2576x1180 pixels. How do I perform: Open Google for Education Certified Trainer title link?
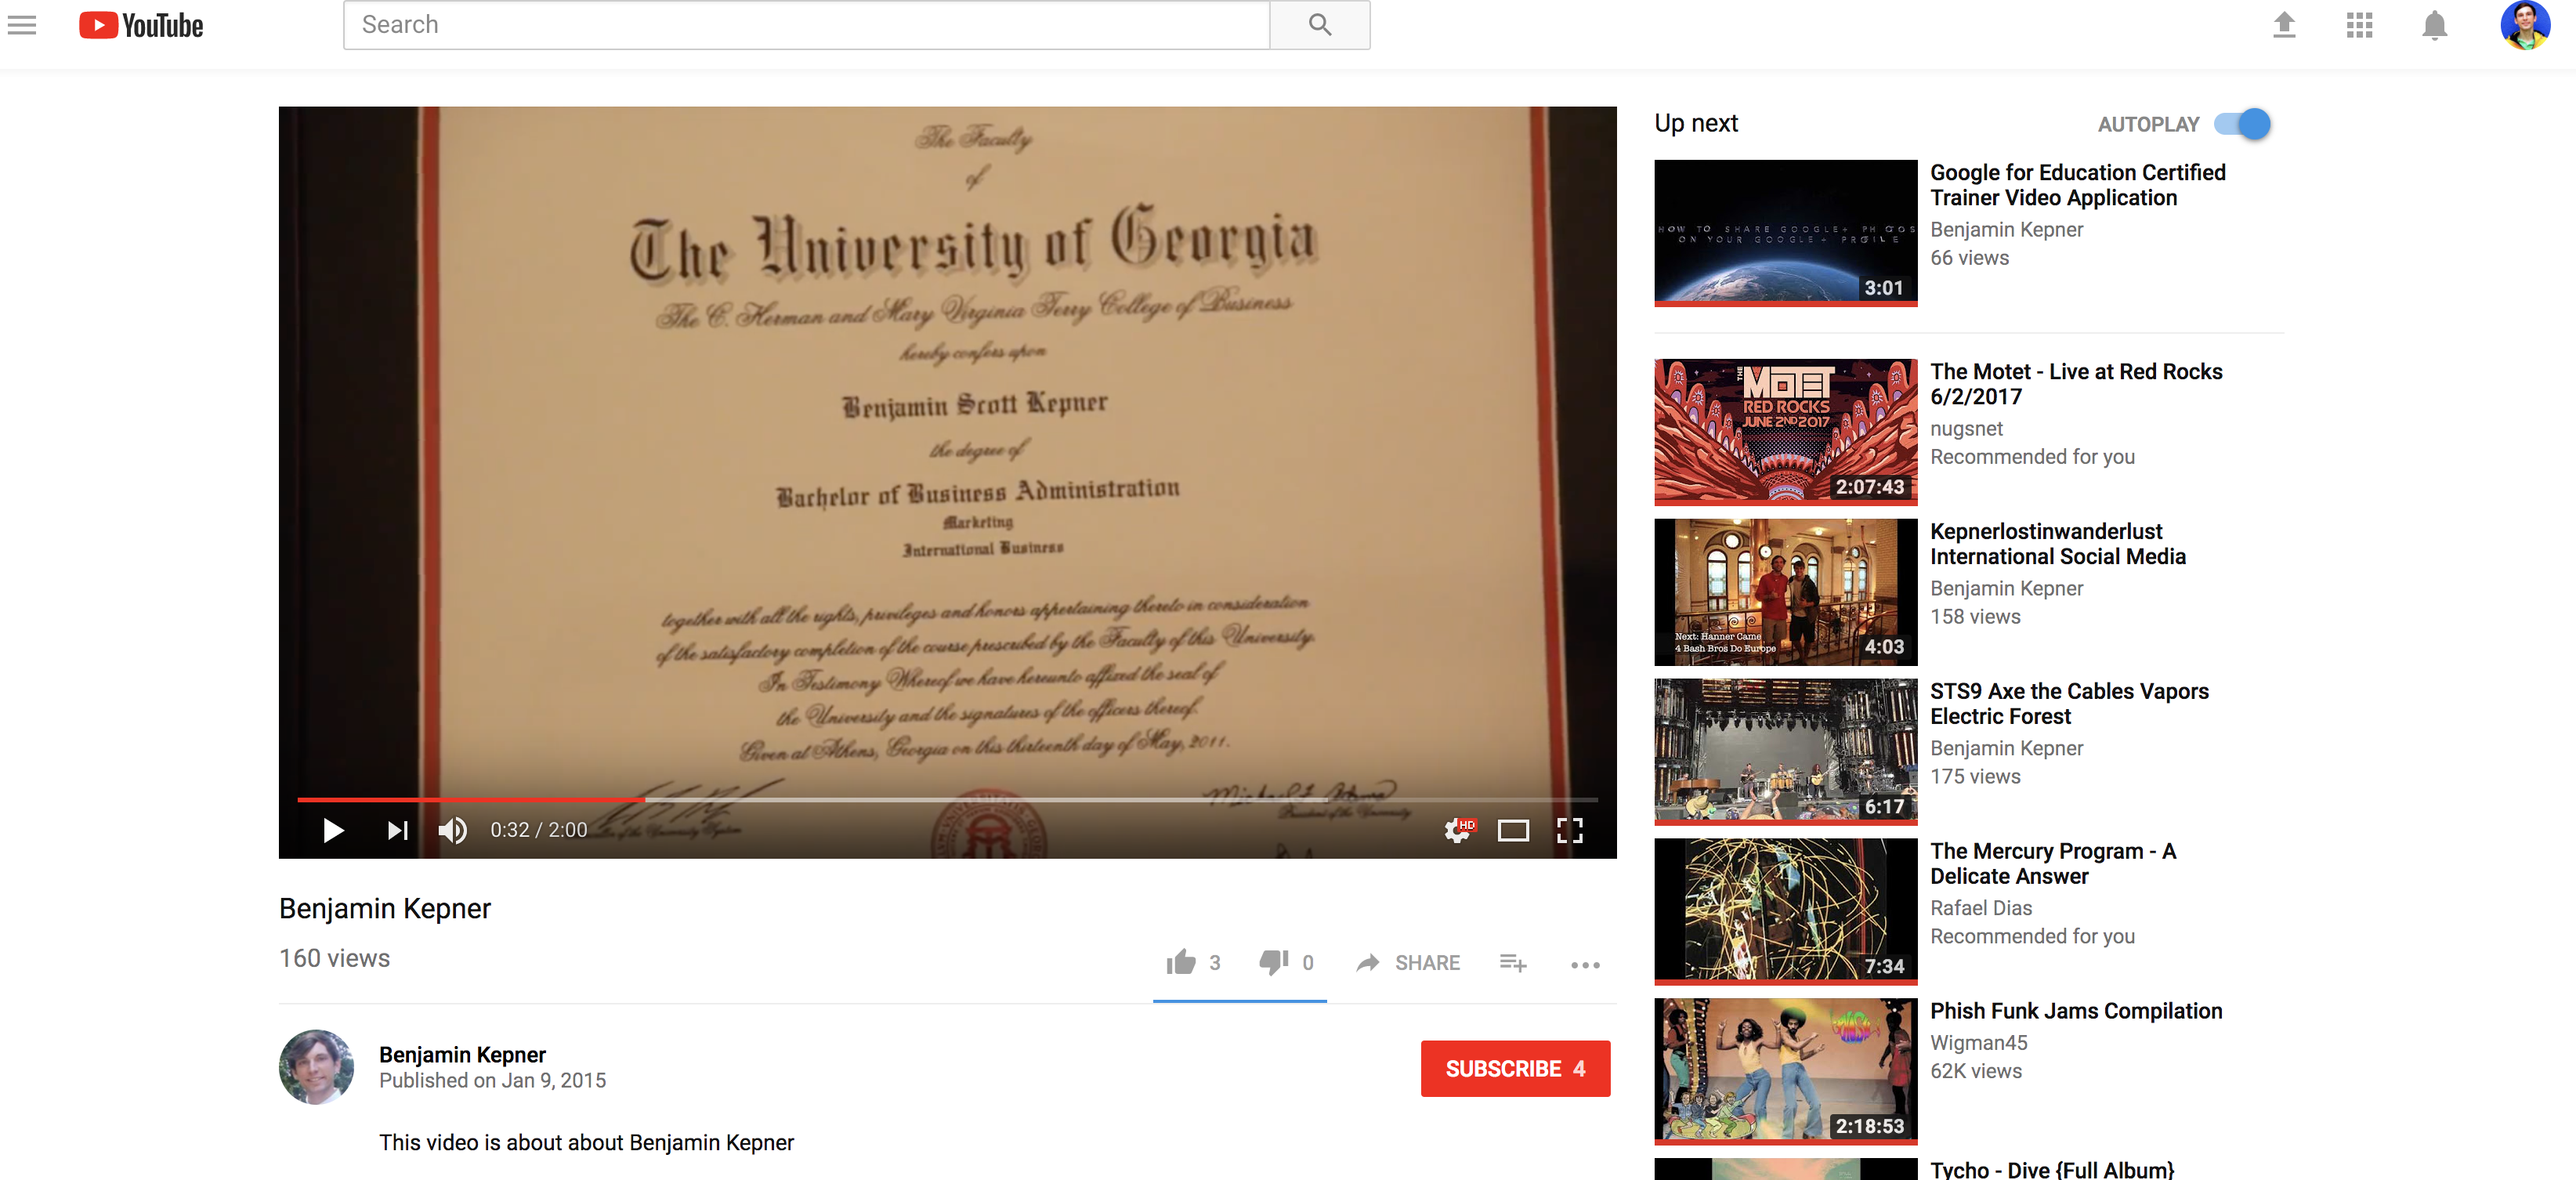(x=2077, y=185)
